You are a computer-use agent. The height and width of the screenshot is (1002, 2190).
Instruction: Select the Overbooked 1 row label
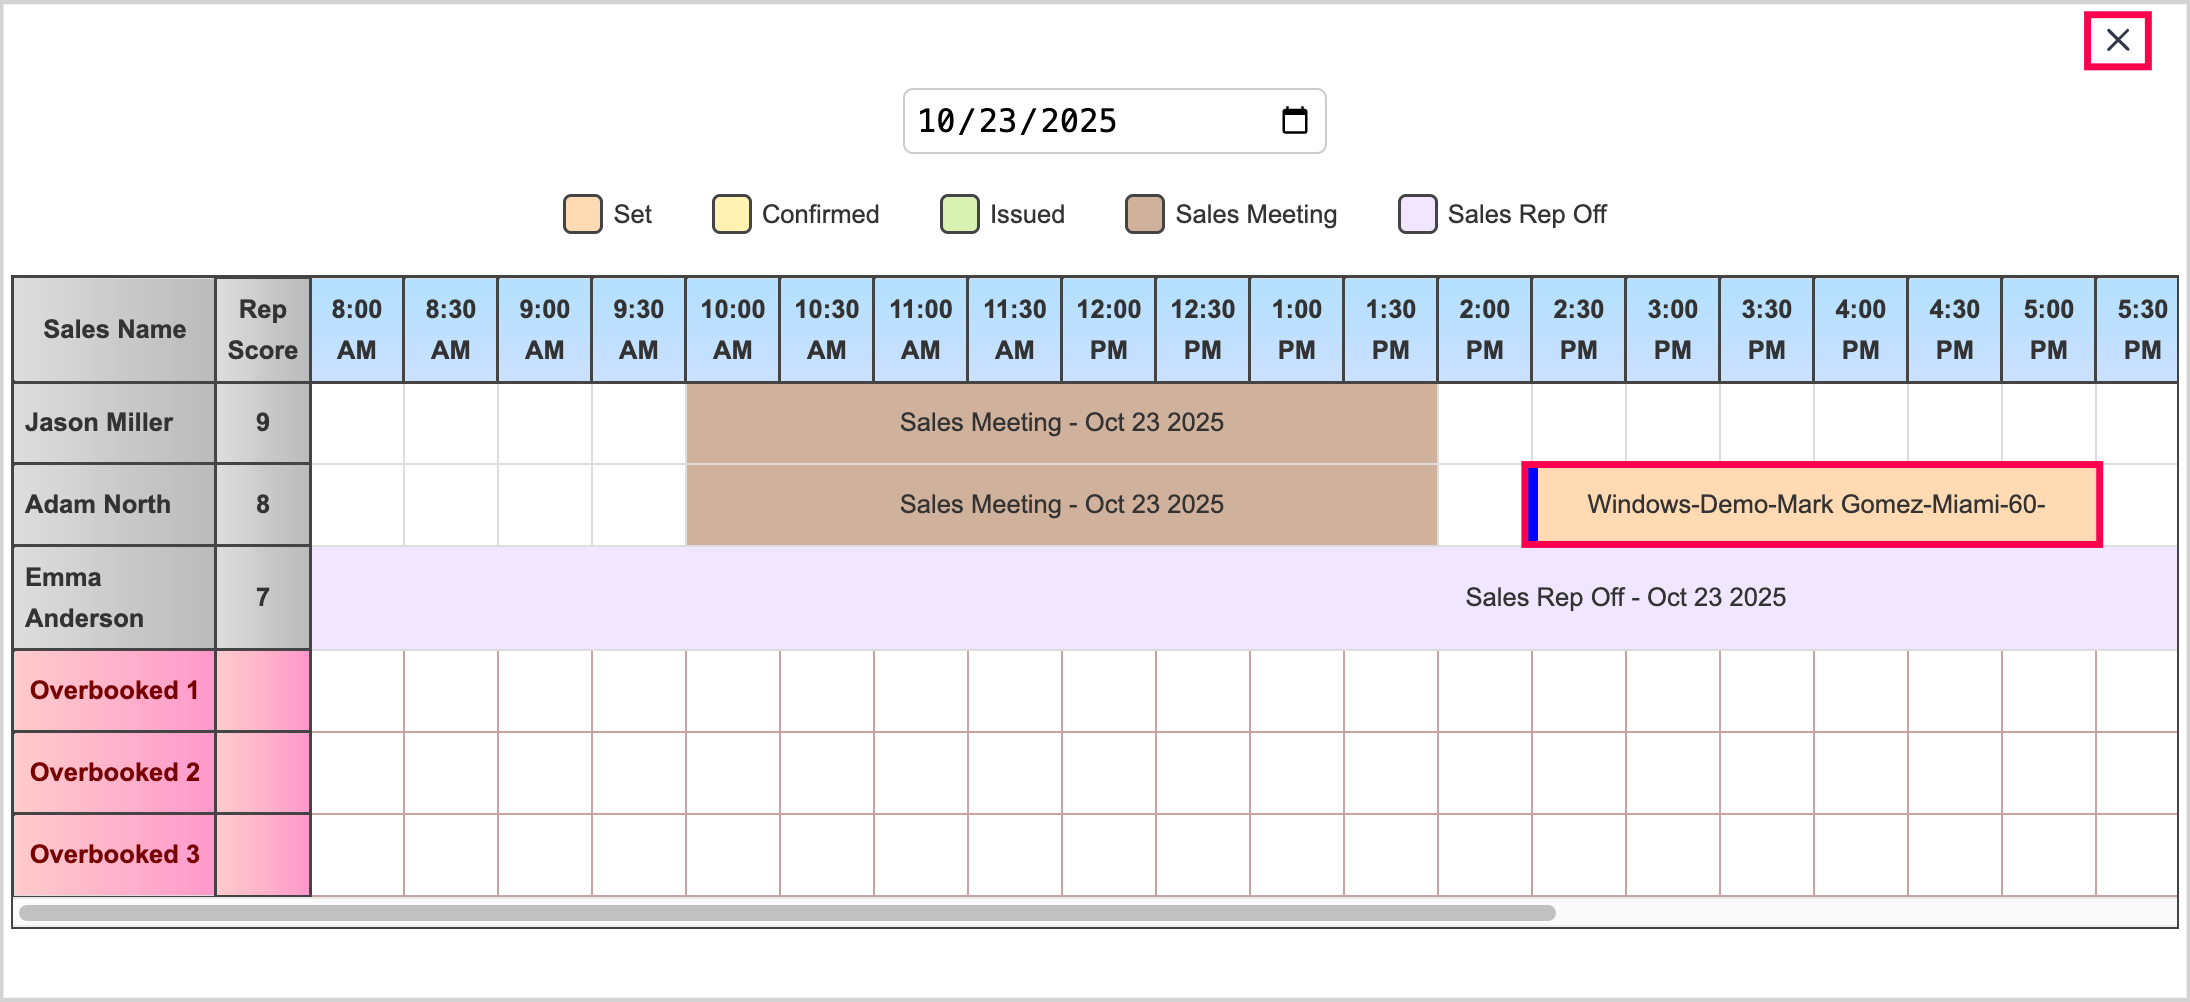[x=114, y=691]
